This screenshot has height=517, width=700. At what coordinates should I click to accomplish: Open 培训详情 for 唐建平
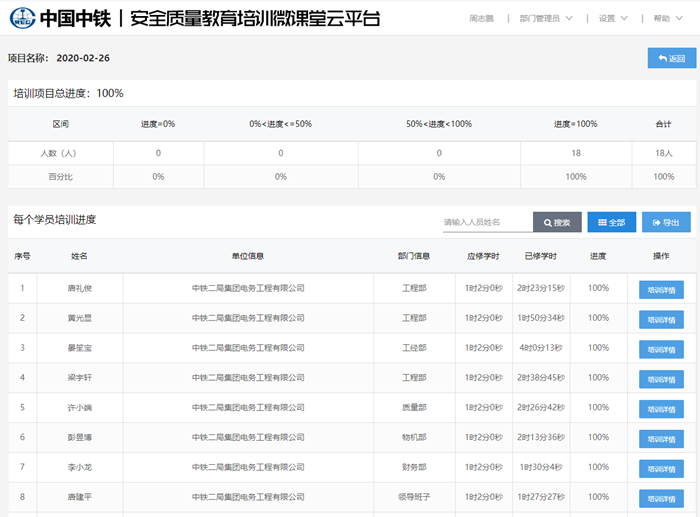click(x=660, y=497)
